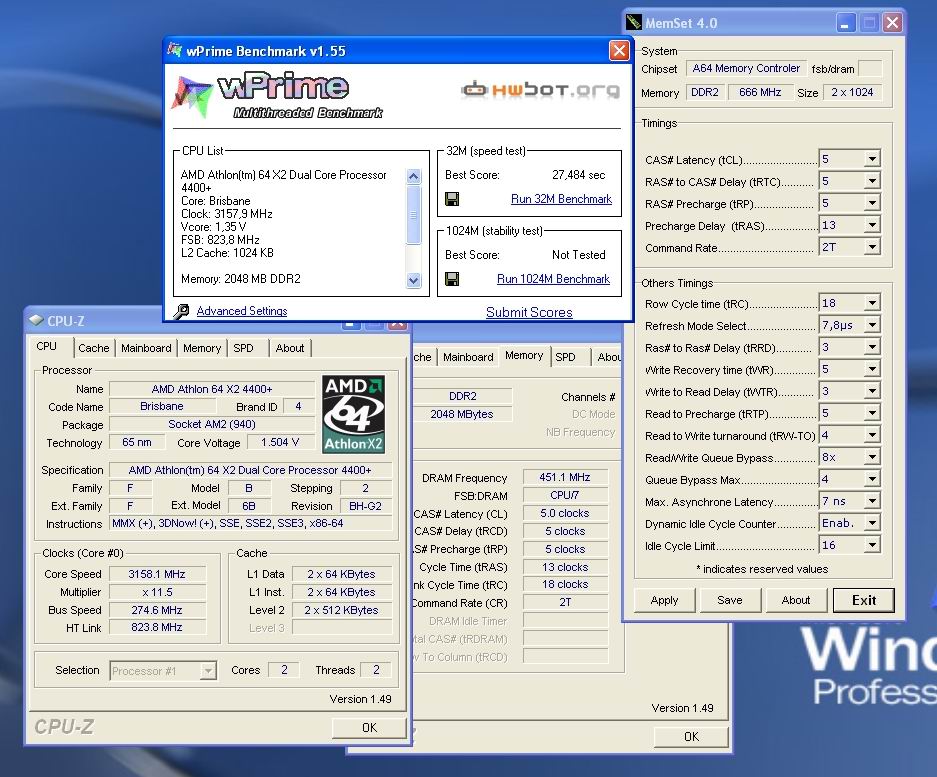Close the wPrime Benchmark window
Viewport: 937px width, 777px height.
coord(619,51)
